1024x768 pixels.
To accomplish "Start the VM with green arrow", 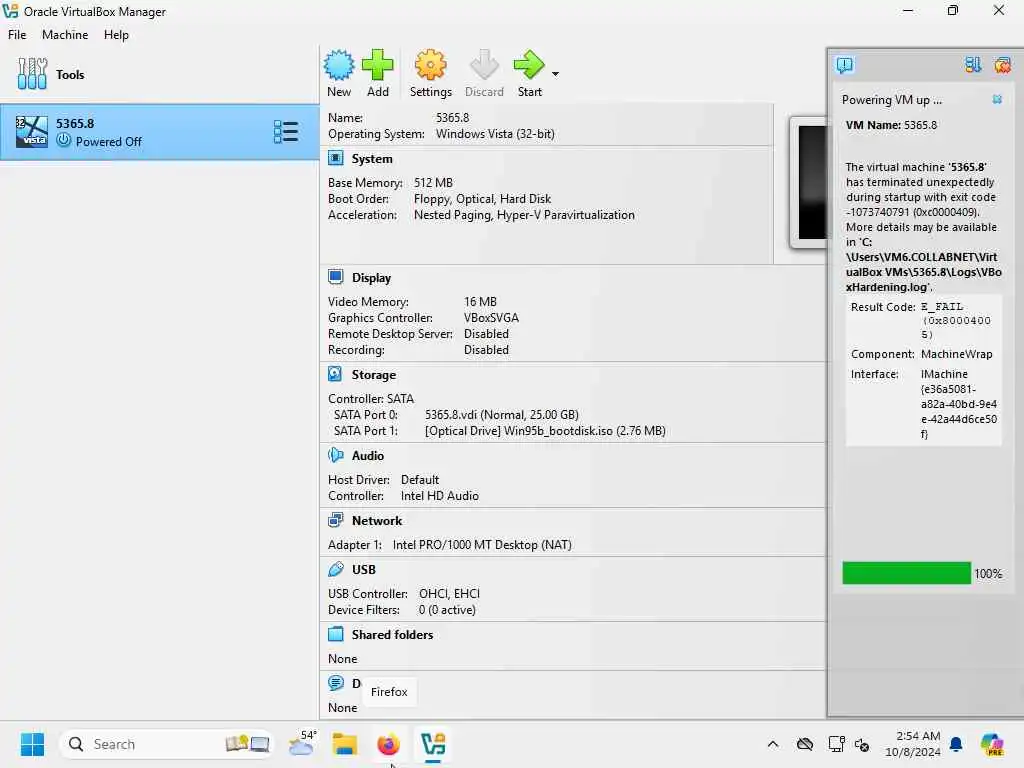I will tap(529, 65).
